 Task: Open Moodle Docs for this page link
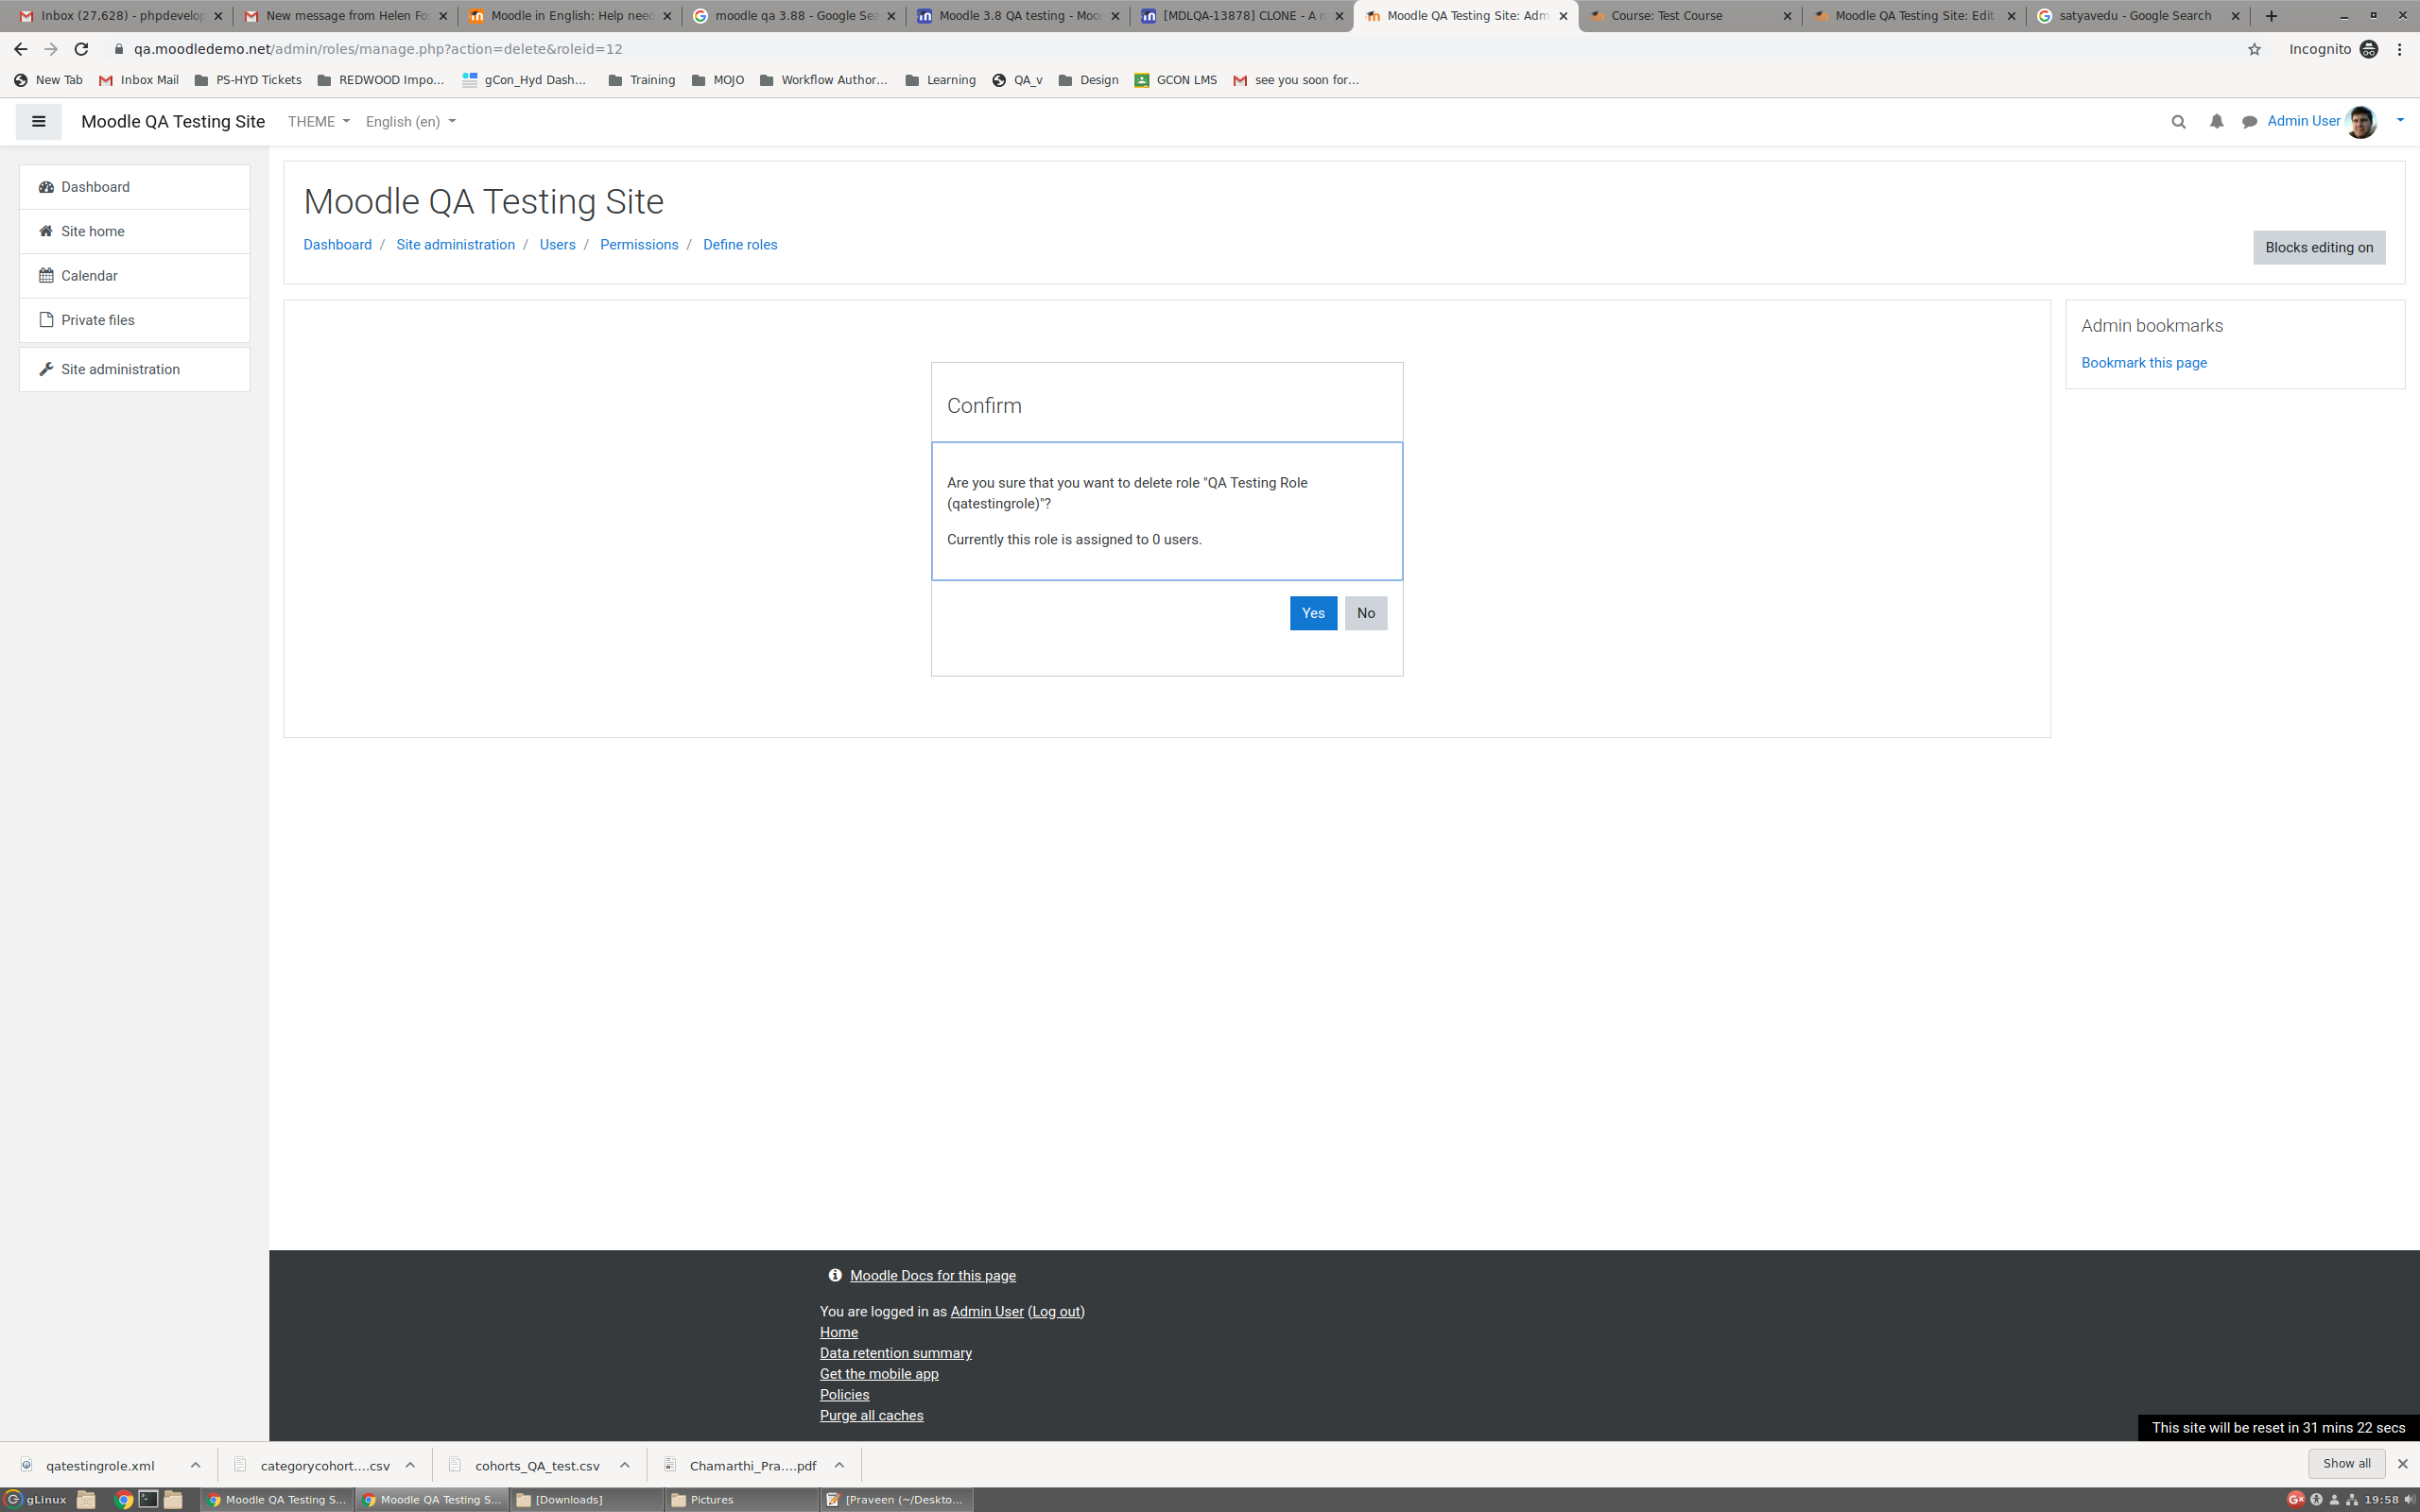(932, 1275)
